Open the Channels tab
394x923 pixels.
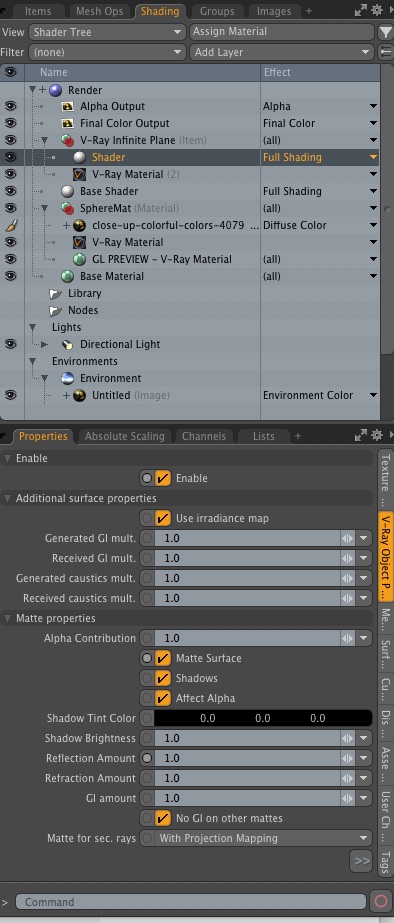204,436
